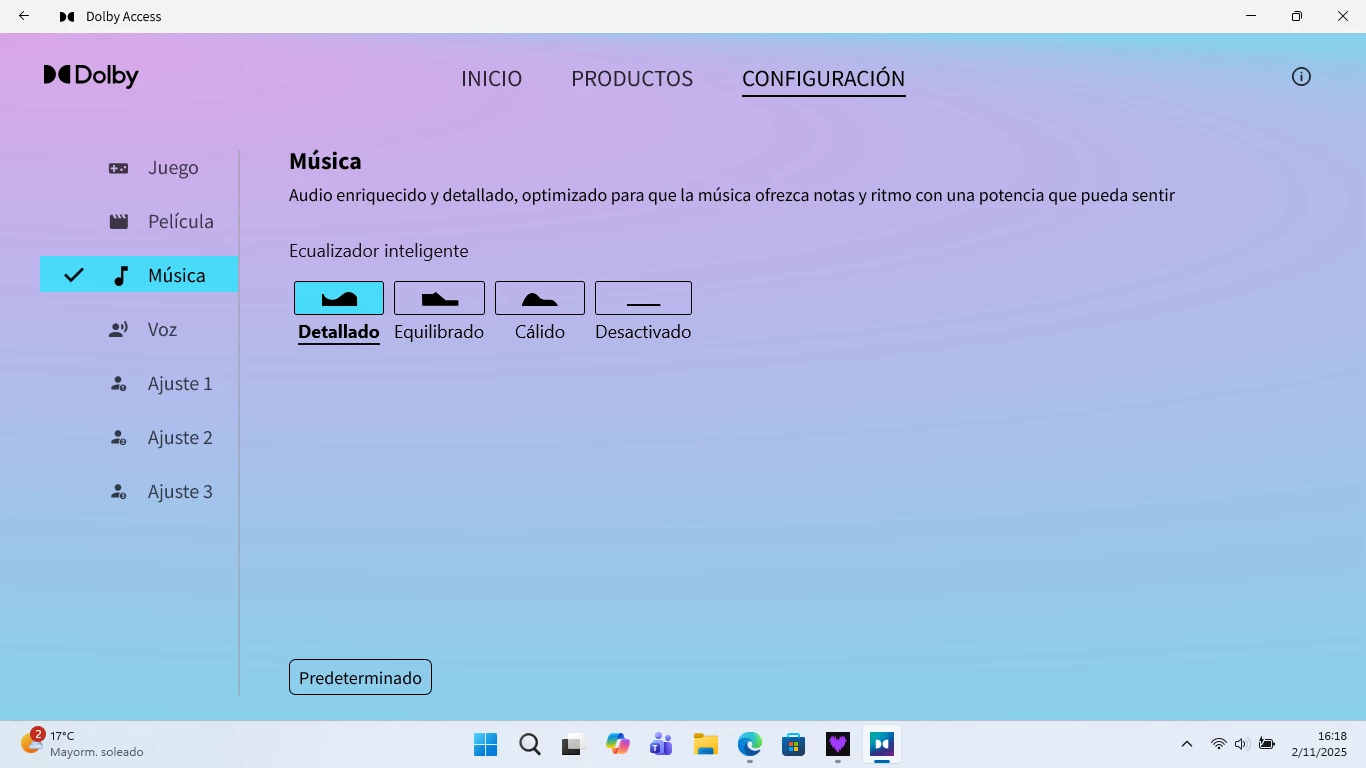This screenshot has width=1366, height=768.
Task: Choose the Juego profile label
Action: click(173, 168)
